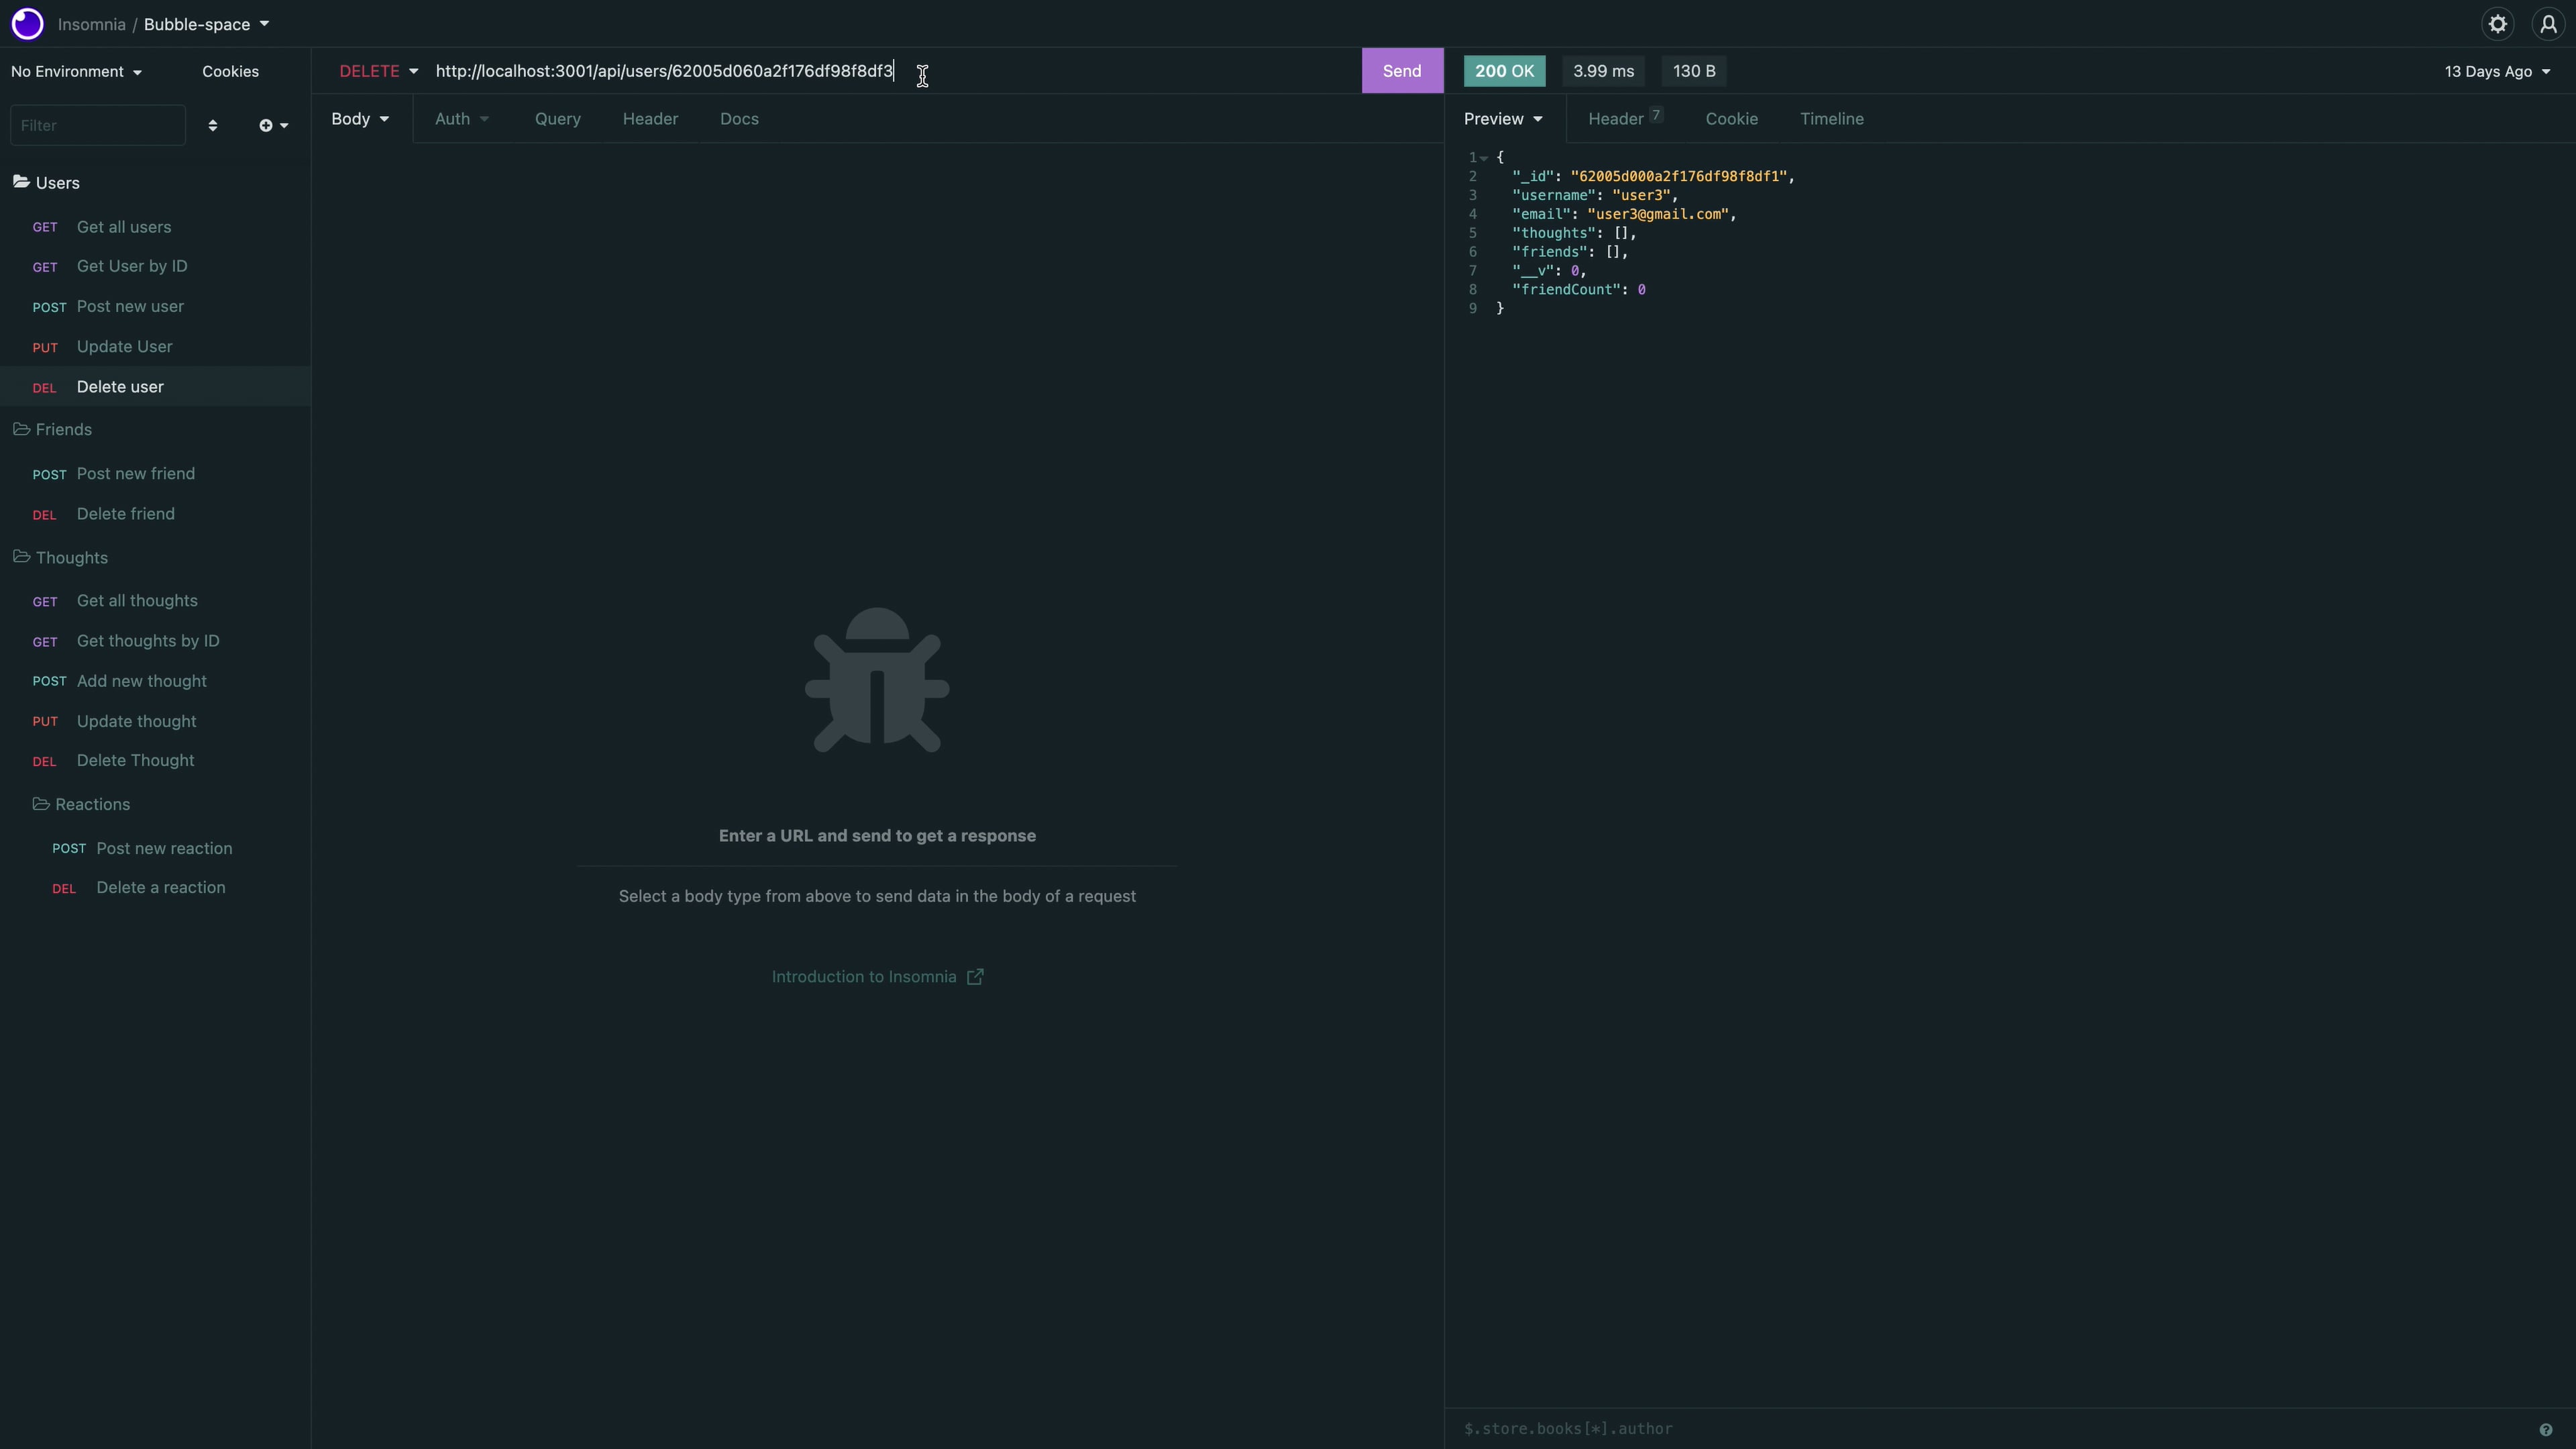This screenshot has width=2576, height=1449.
Task: Click the Insomnia logo icon
Action: pos(28,24)
